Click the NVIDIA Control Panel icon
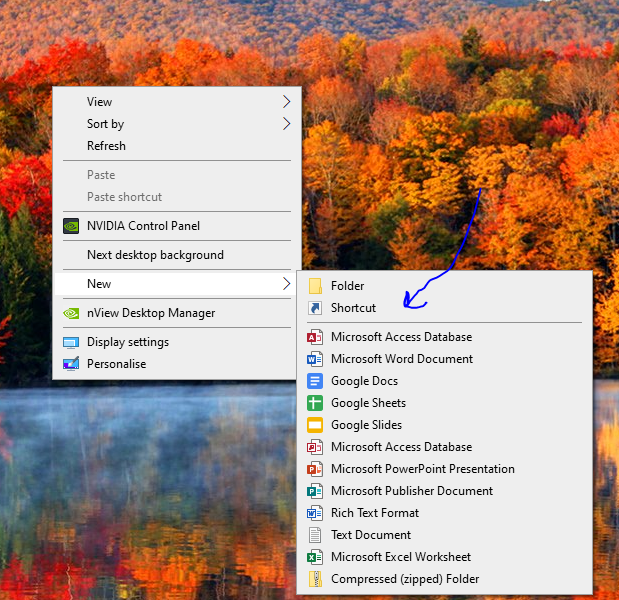This screenshot has height=600, width=619. (71, 226)
